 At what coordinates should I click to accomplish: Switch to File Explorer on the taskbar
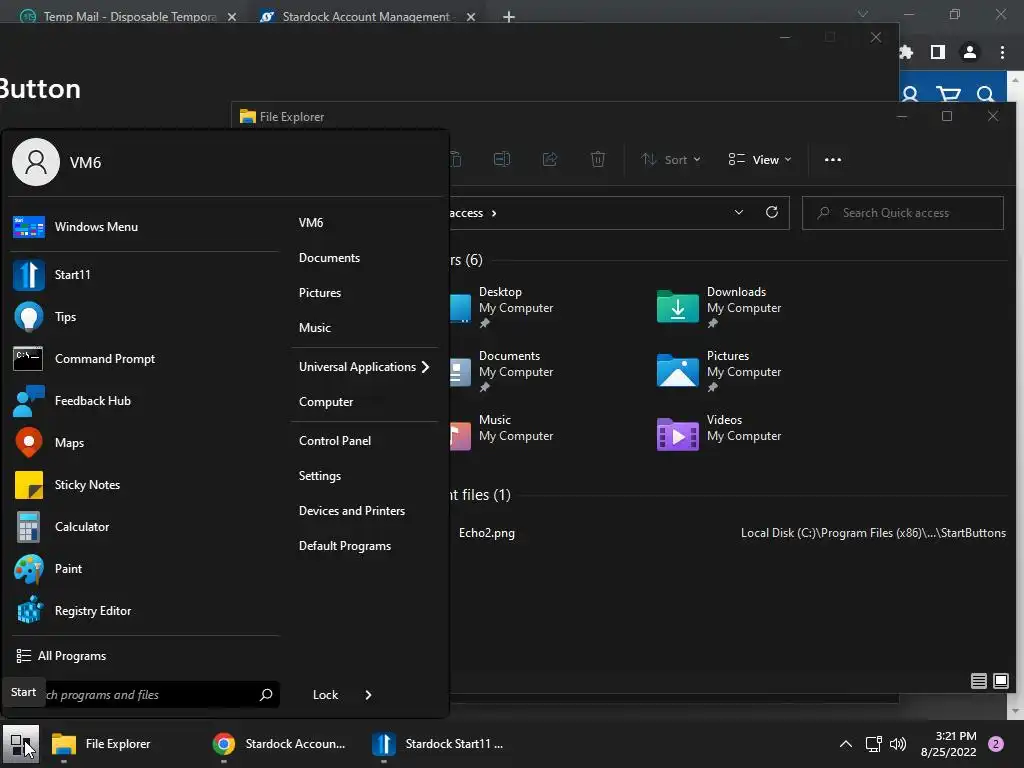point(101,744)
